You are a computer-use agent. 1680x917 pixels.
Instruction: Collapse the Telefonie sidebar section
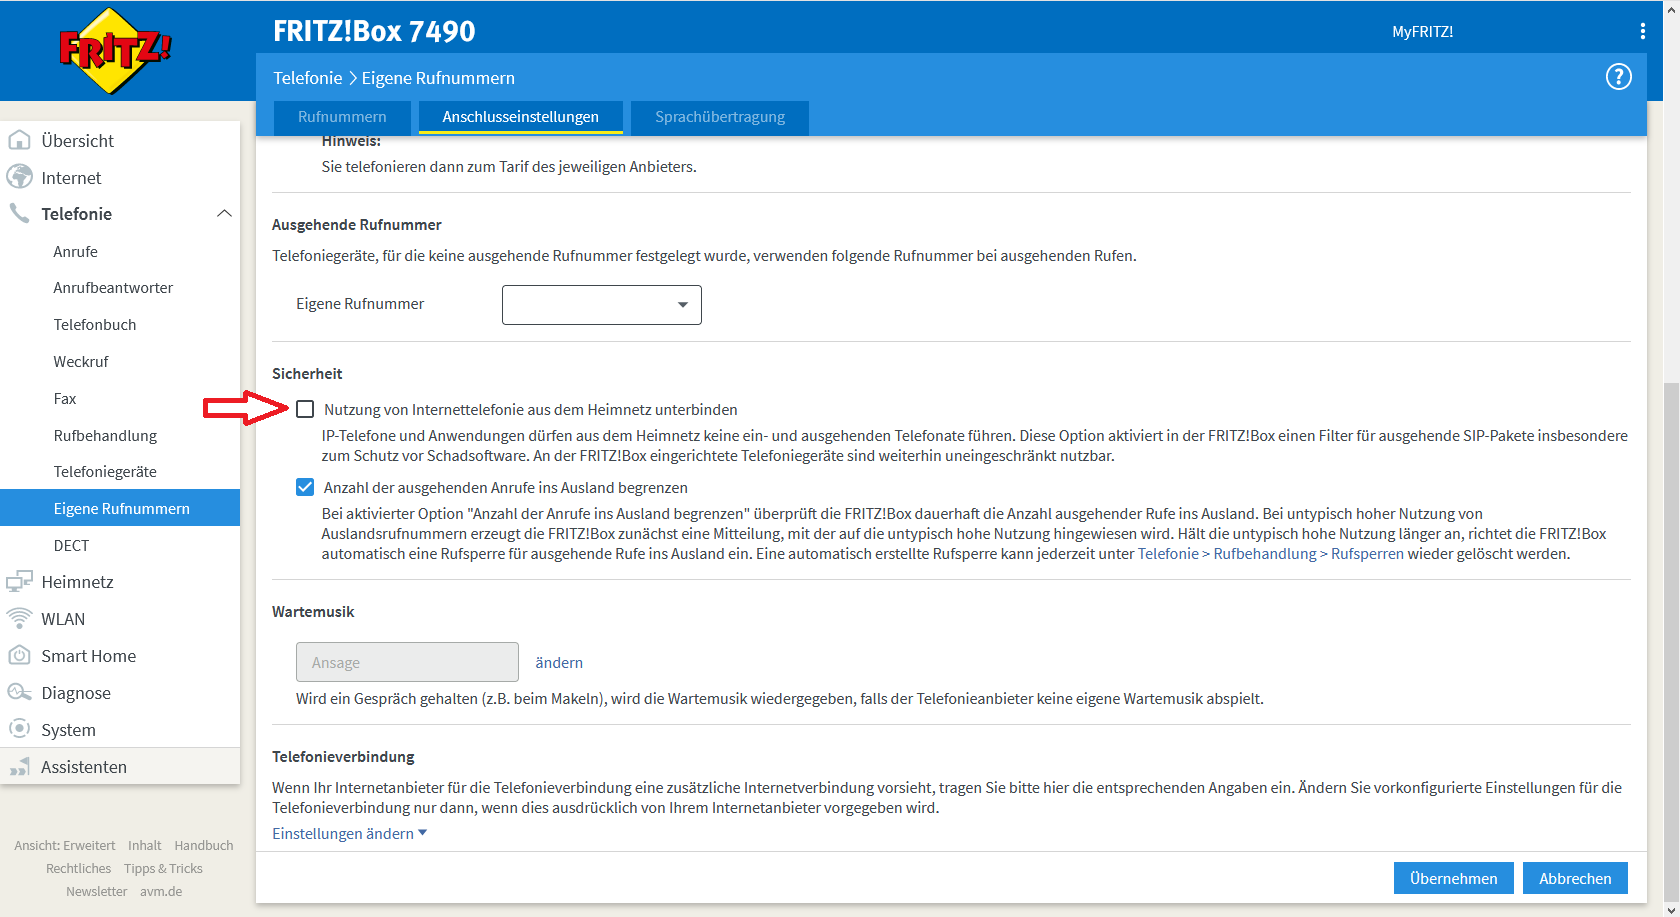tap(224, 214)
